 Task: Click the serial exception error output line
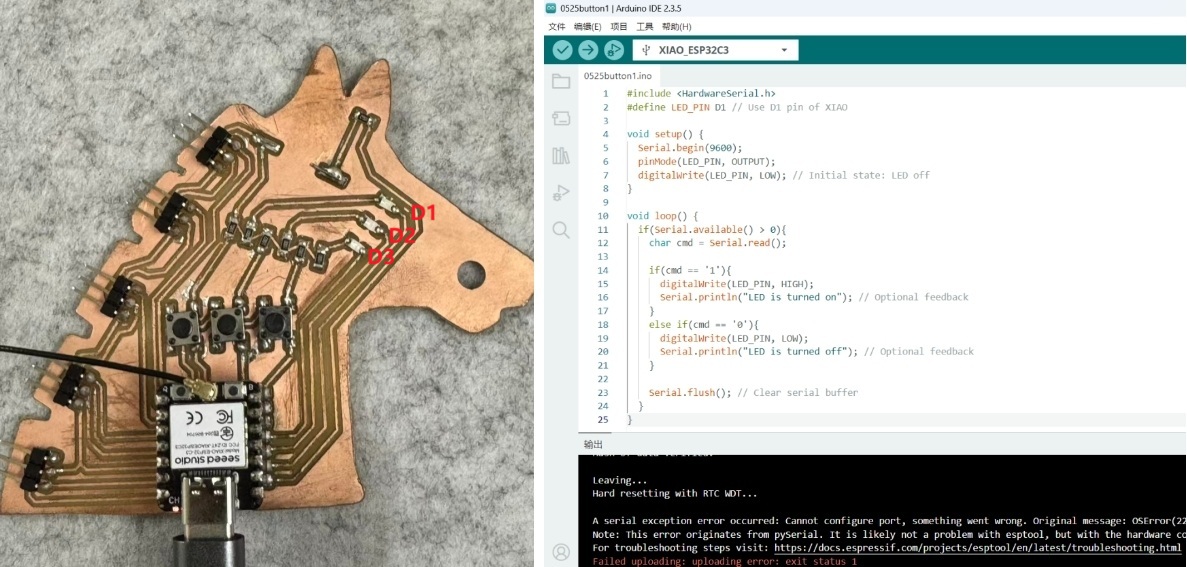889,520
